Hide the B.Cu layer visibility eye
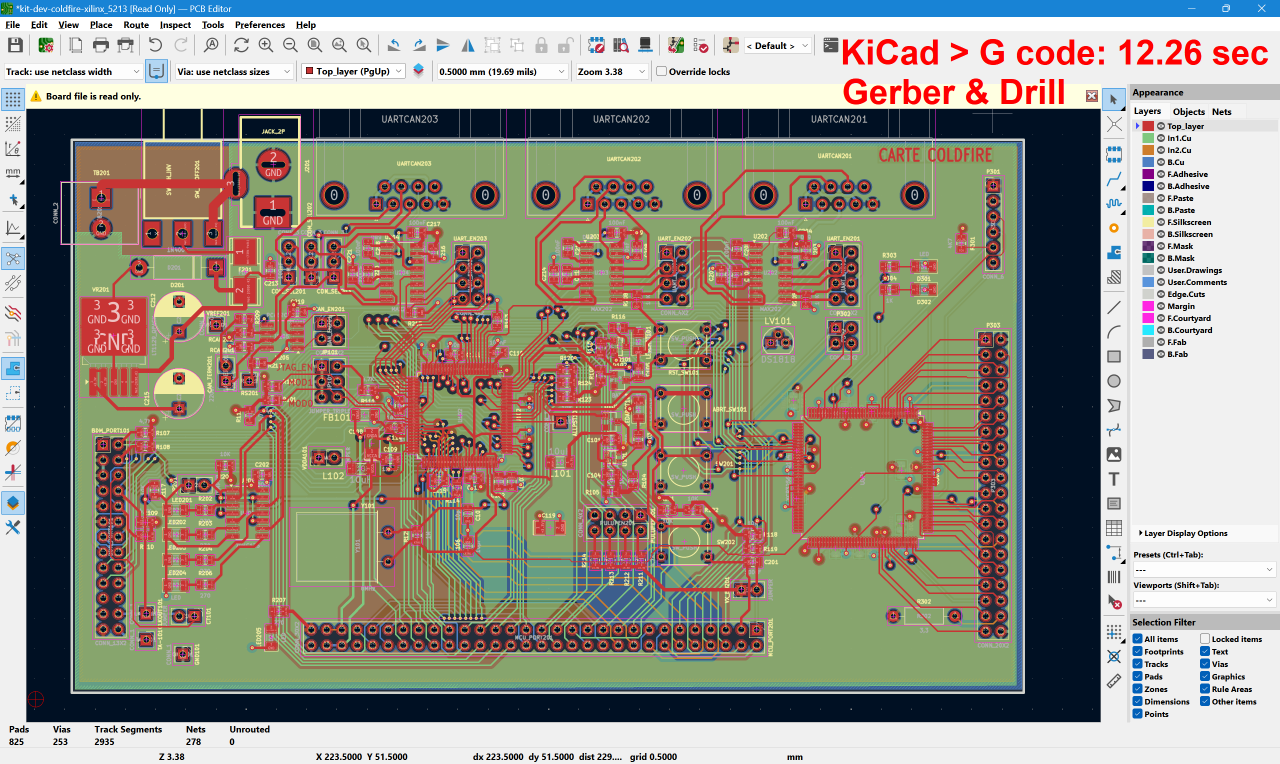The width and height of the screenshot is (1280, 764). pyautogui.click(x=1160, y=162)
